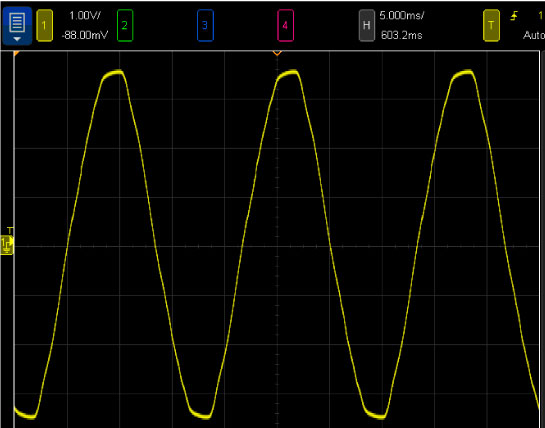Image resolution: width=545 pixels, height=428 pixels.
Task: Click the 603.2ms horizontal delay value
Action: 401,35
